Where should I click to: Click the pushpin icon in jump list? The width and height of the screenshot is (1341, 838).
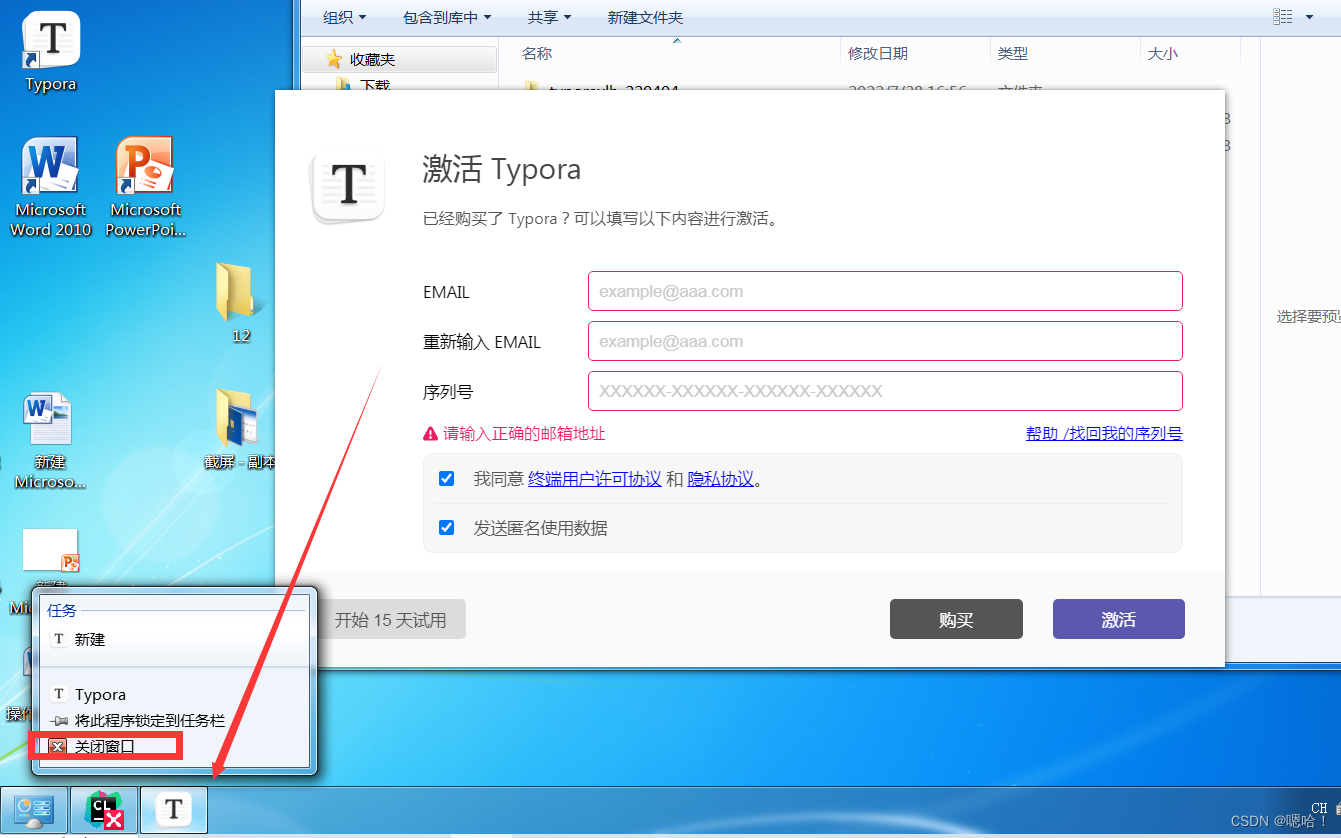click(x=59, y=720)
